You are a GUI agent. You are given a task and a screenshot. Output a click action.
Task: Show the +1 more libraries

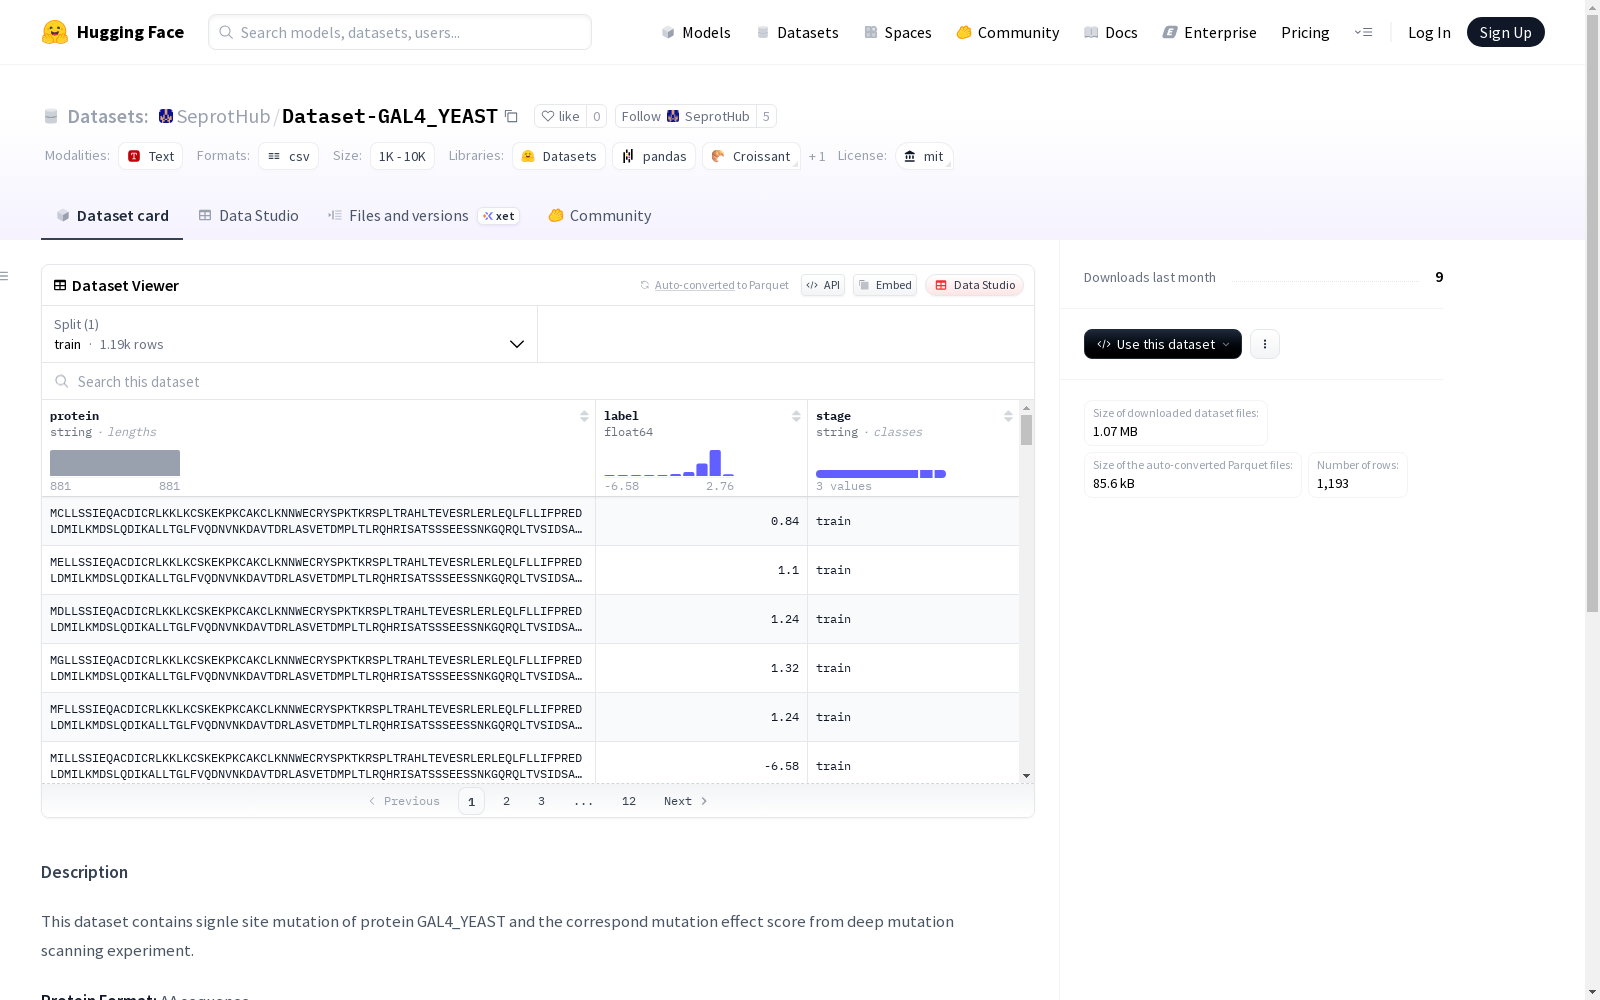(x=817, y=156)
